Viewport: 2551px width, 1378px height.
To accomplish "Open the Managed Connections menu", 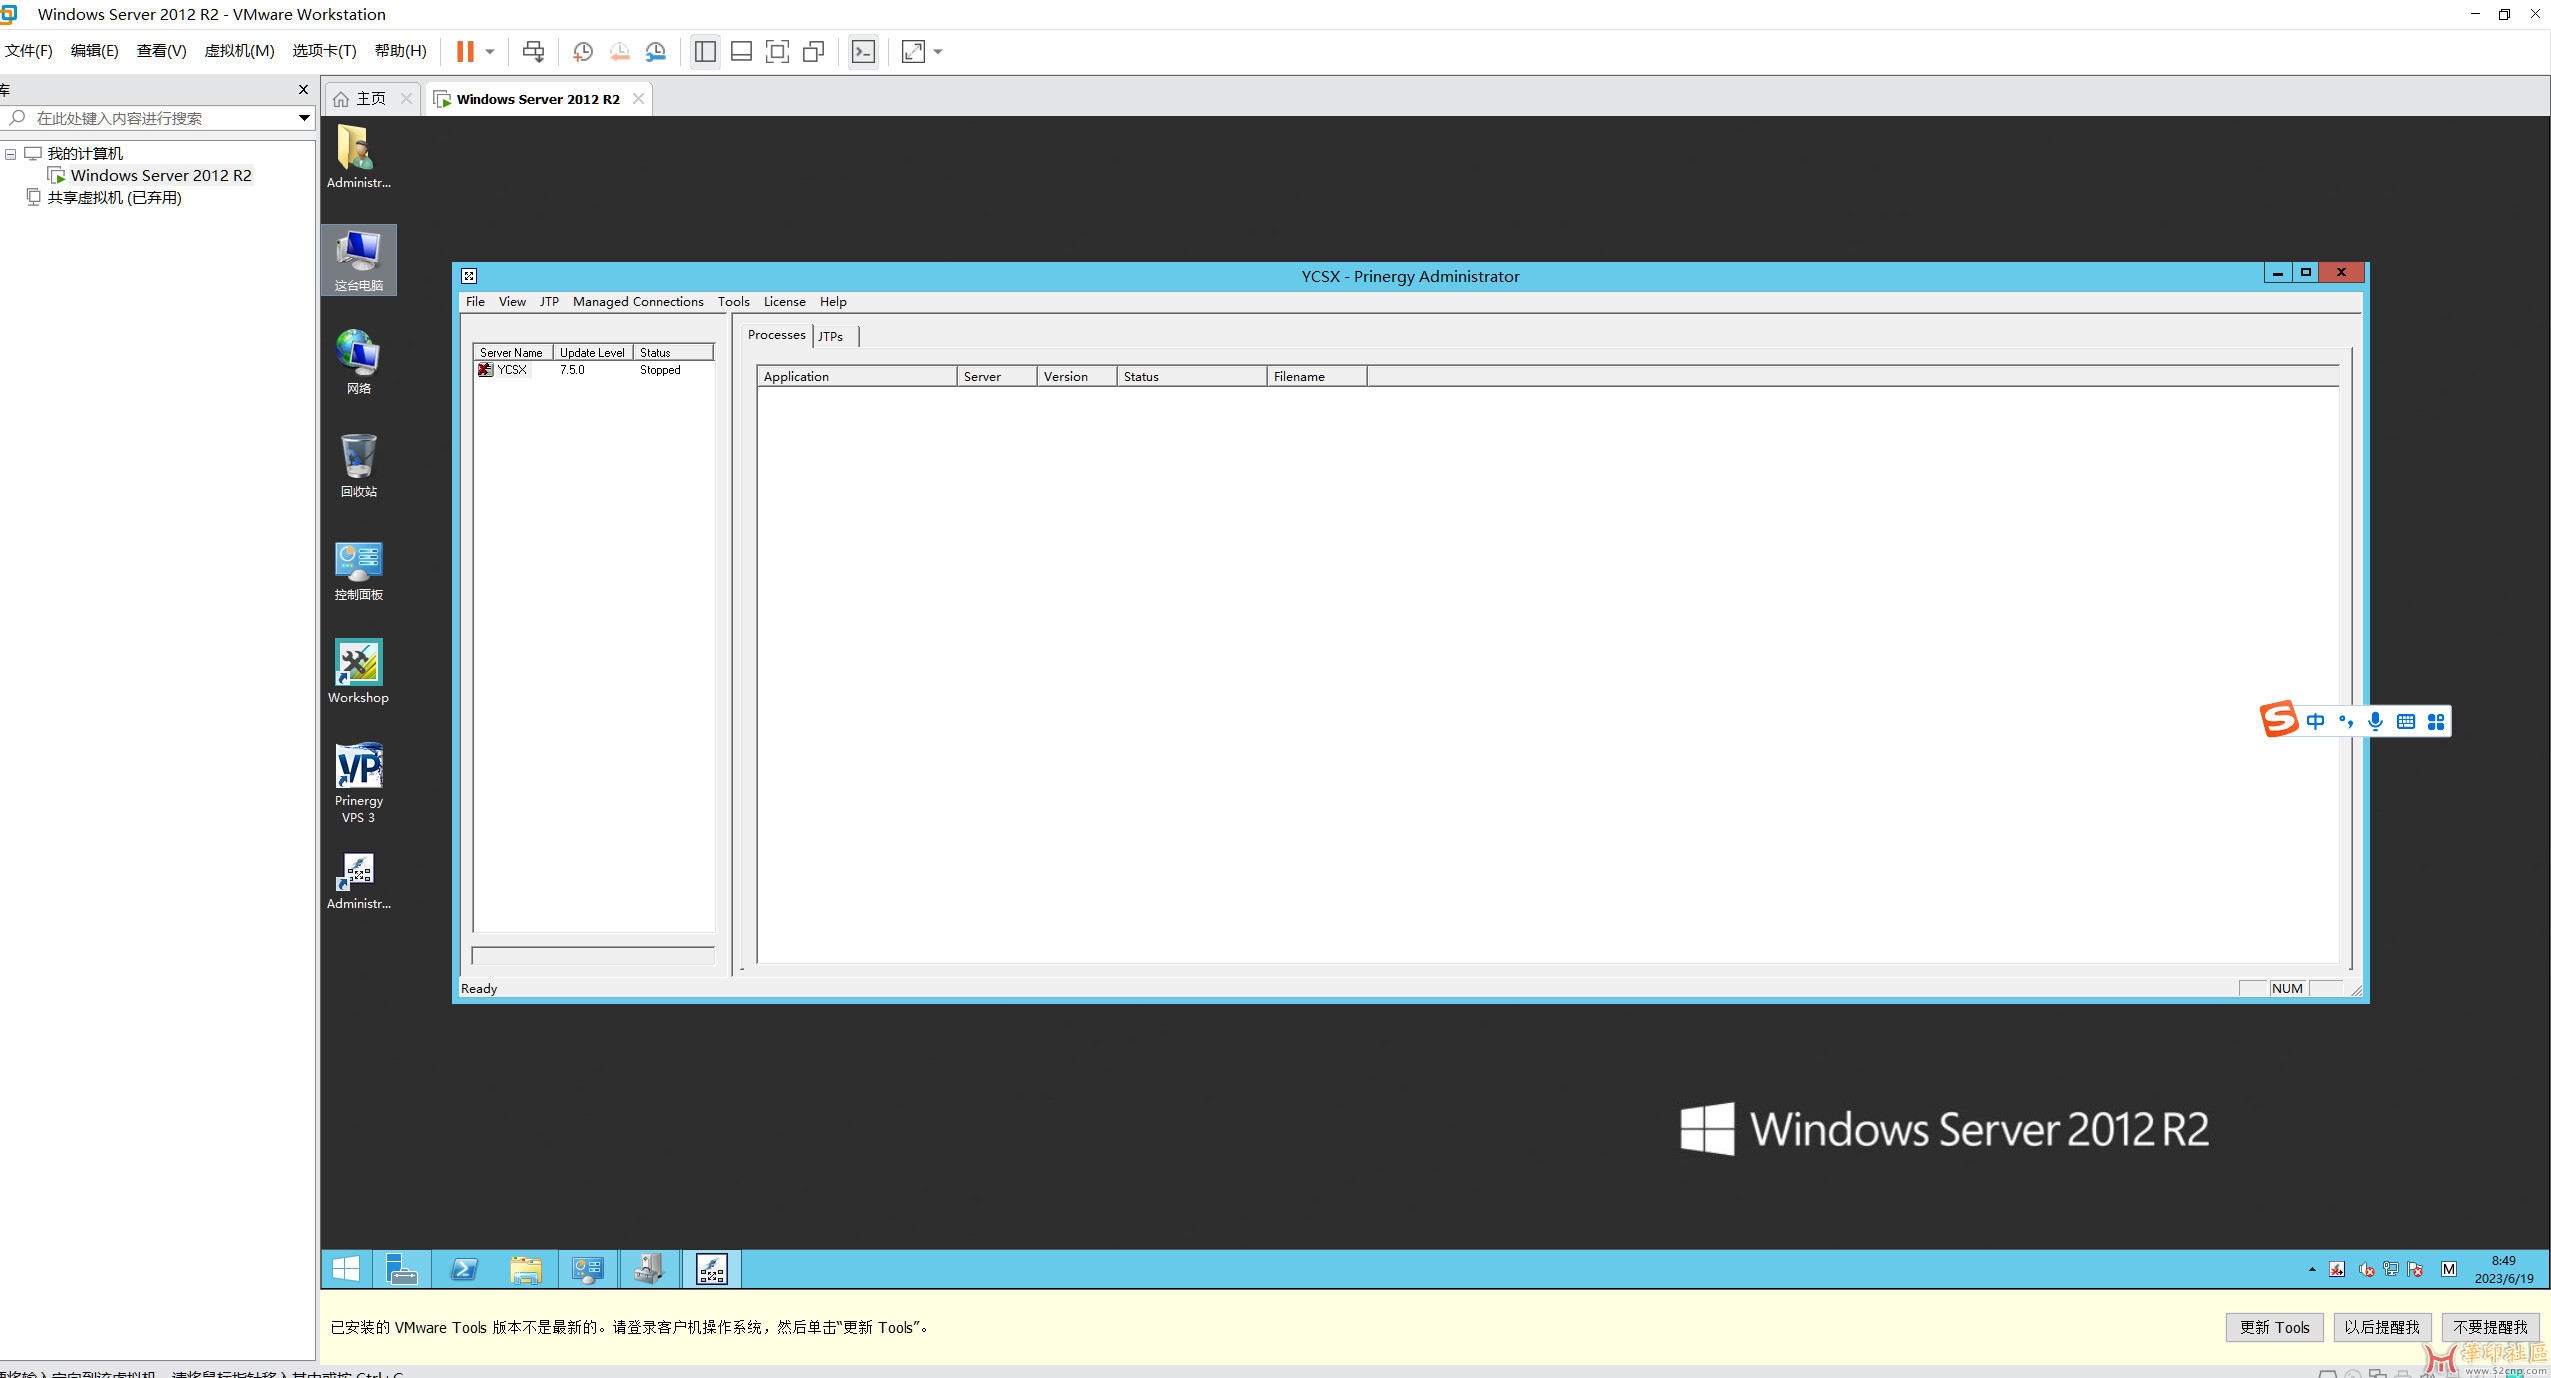I will pyautogui.click(x=638, y=301).
